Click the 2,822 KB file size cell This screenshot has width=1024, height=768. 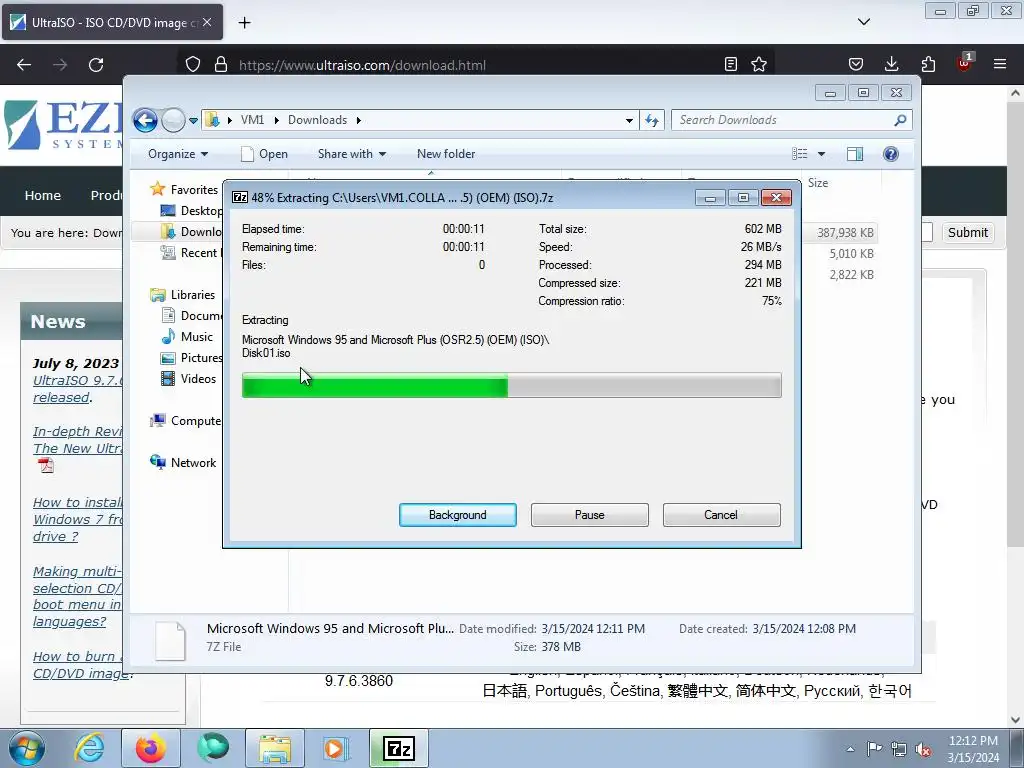click(x=851, y=274)
